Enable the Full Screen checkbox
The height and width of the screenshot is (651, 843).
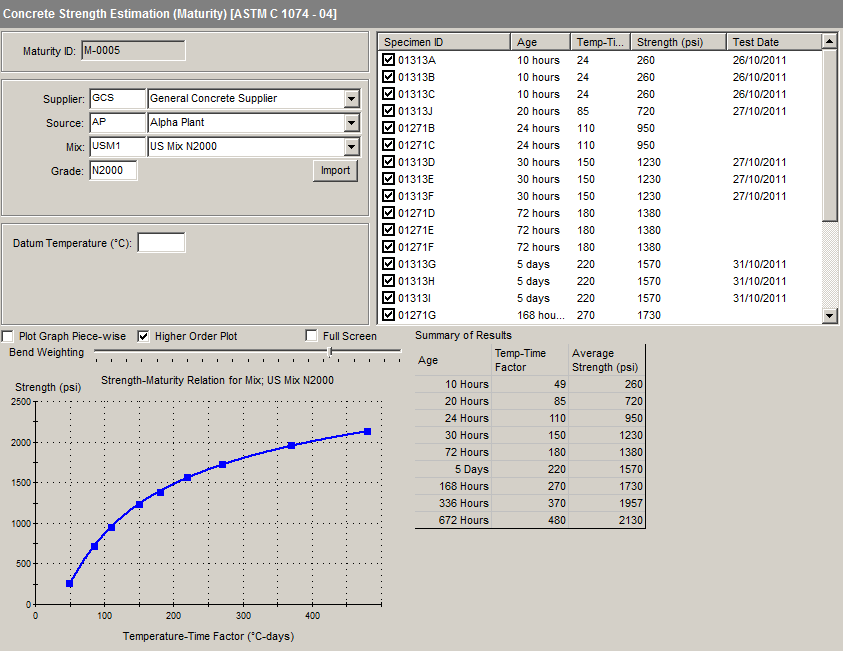pyautogui.click(x=312, y=336)
